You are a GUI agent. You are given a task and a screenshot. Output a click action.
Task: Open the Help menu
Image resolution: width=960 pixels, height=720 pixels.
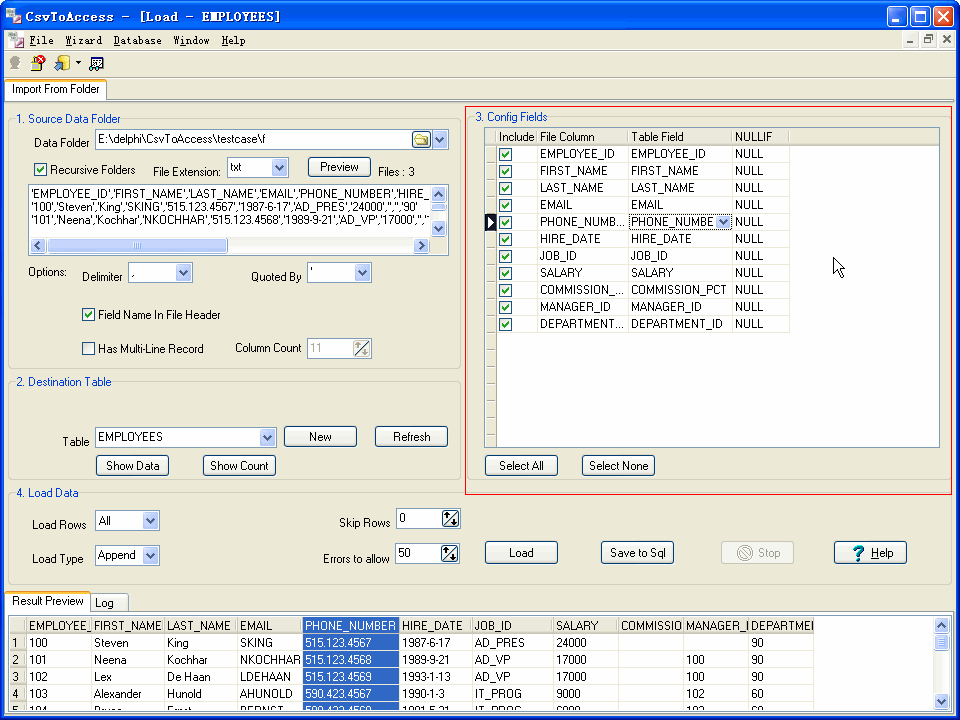click(233, 40)
